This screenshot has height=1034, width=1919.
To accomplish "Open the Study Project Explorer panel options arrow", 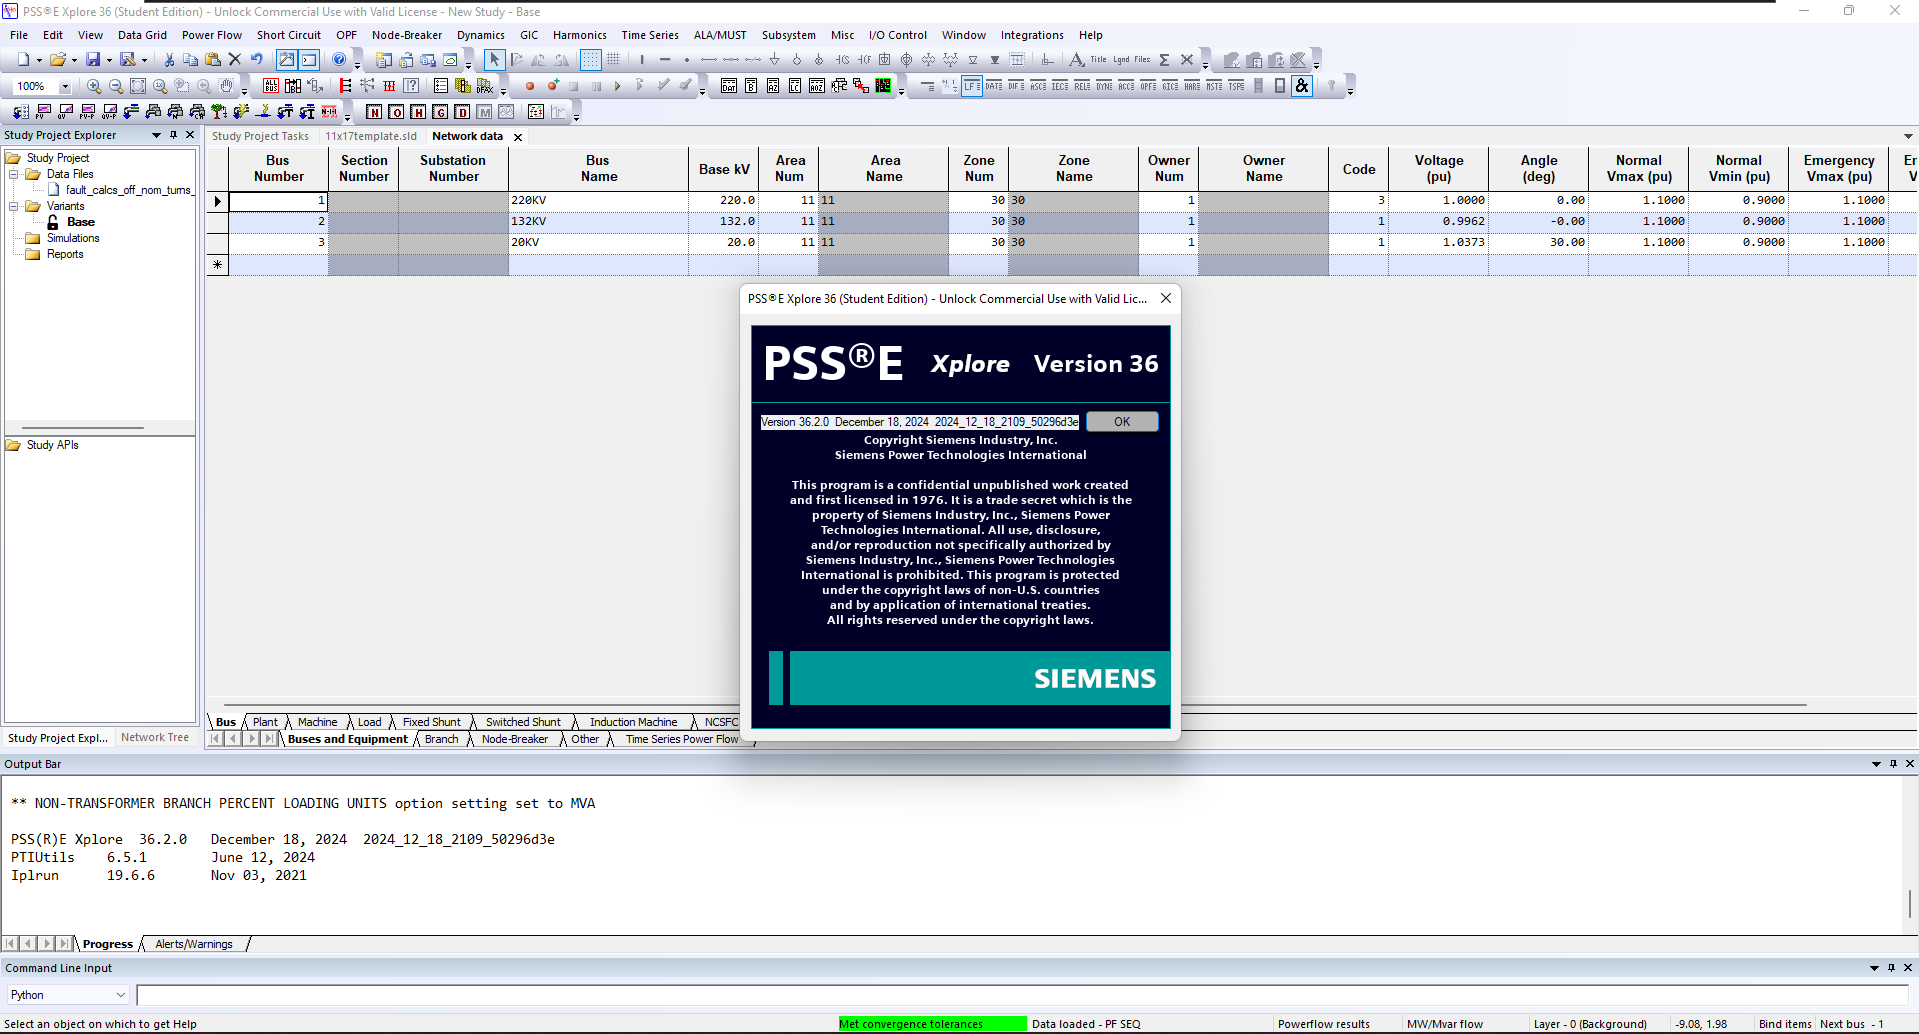I will 156,135.
